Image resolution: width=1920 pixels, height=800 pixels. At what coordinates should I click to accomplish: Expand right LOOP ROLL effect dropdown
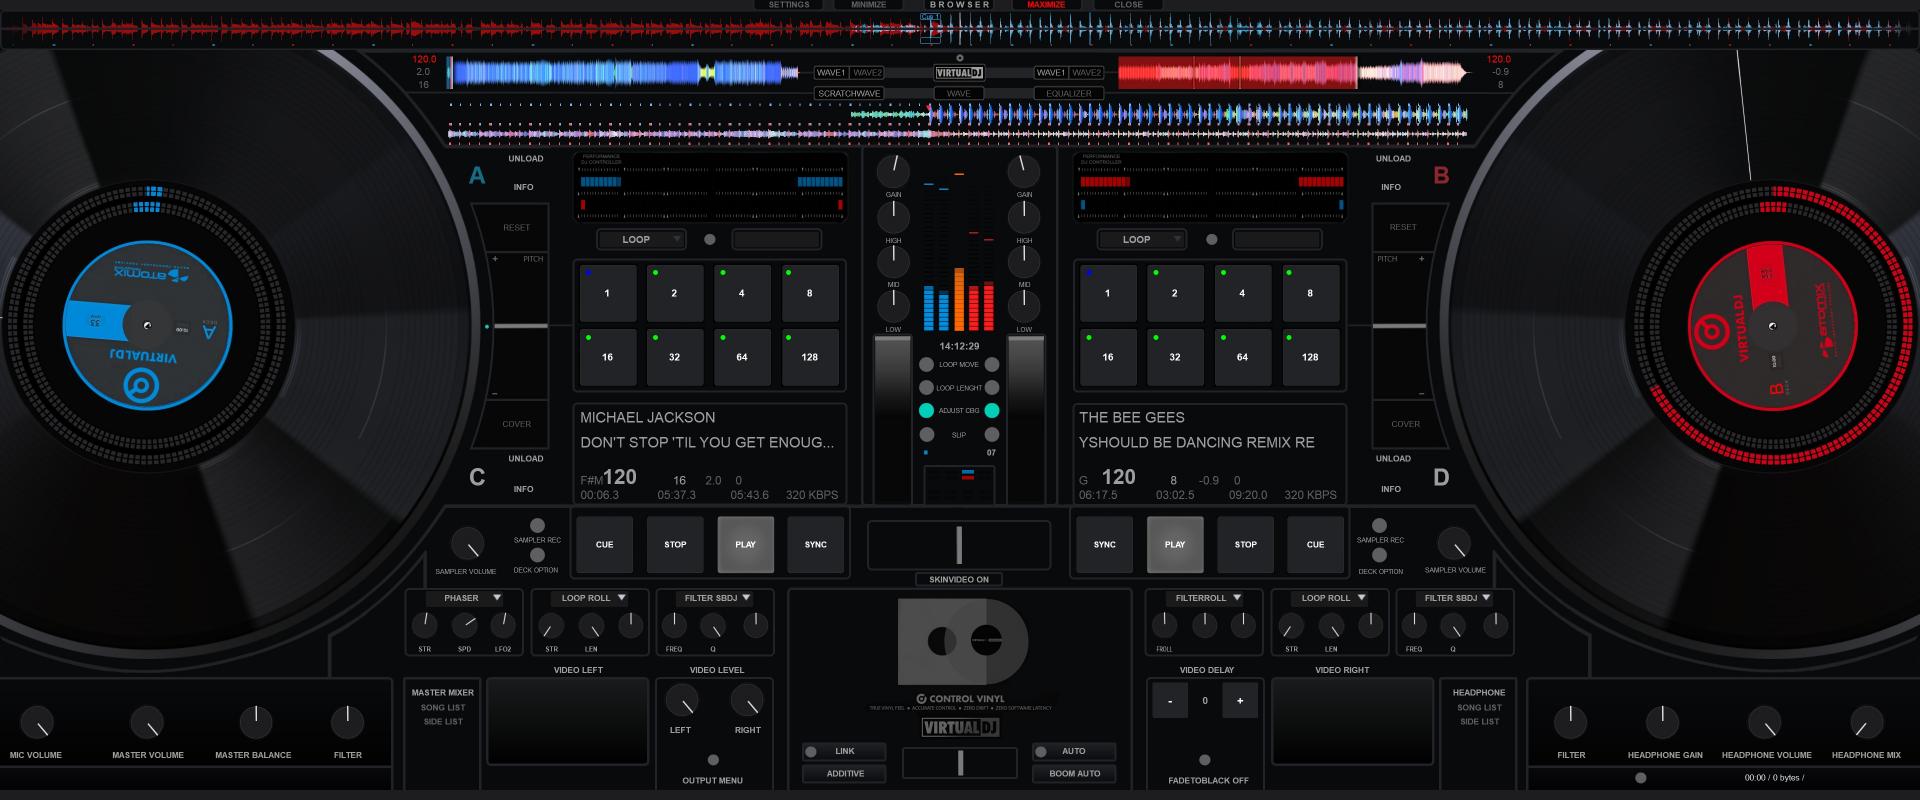point(1332,598)
